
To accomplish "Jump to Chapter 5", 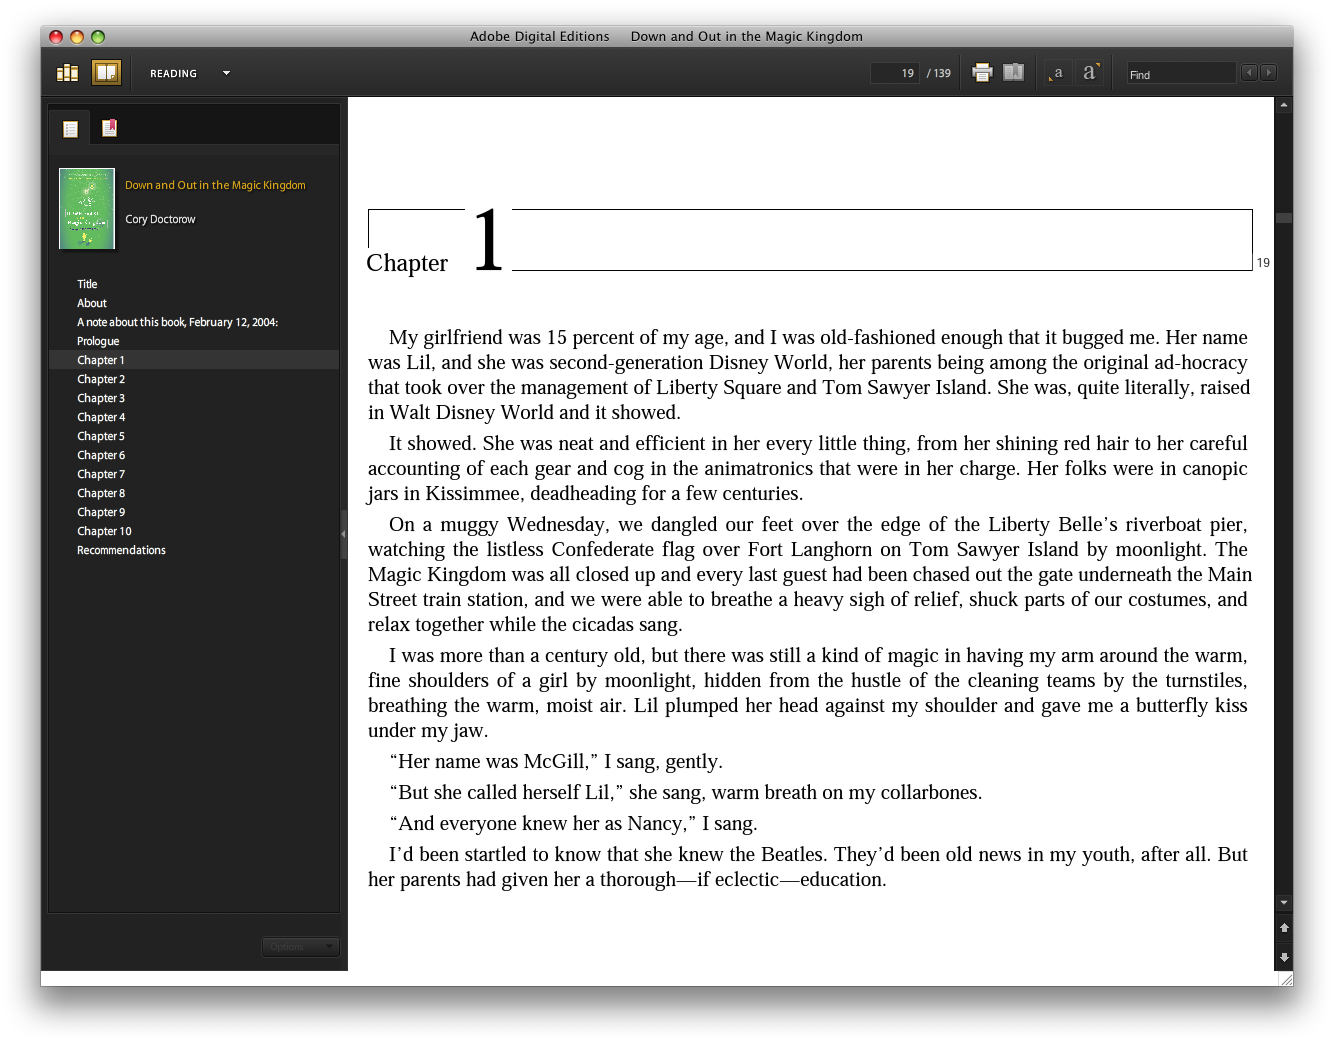I will click(101, 436).
